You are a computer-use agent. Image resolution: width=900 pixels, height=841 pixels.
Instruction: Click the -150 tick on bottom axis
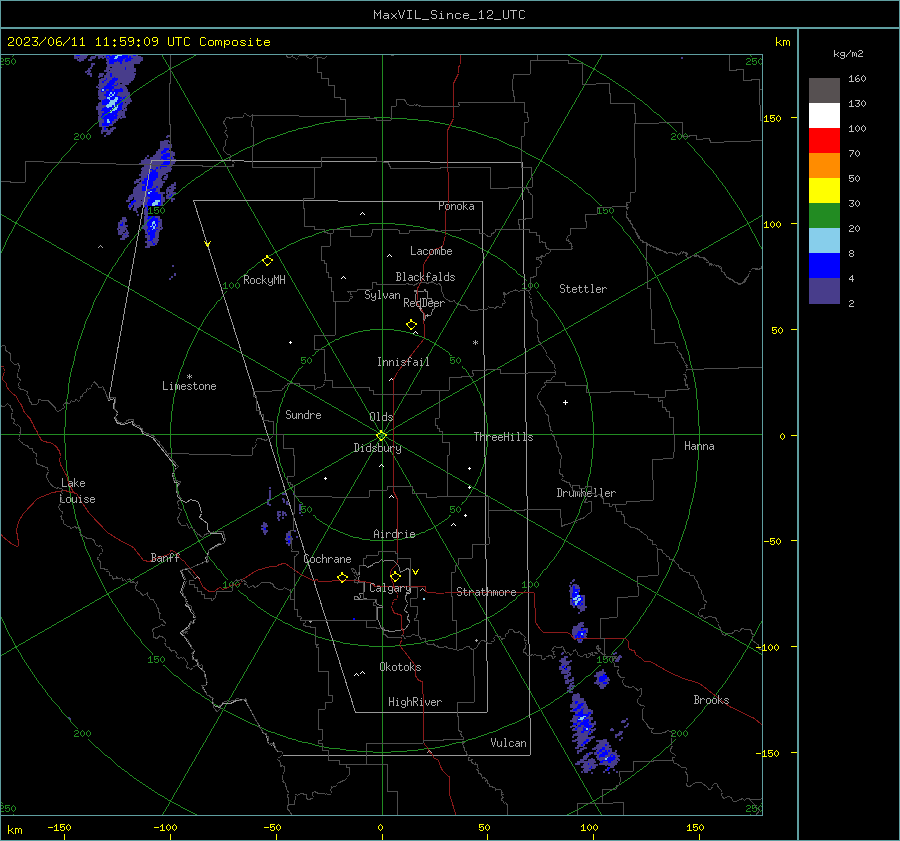click(x=59, y=827)
